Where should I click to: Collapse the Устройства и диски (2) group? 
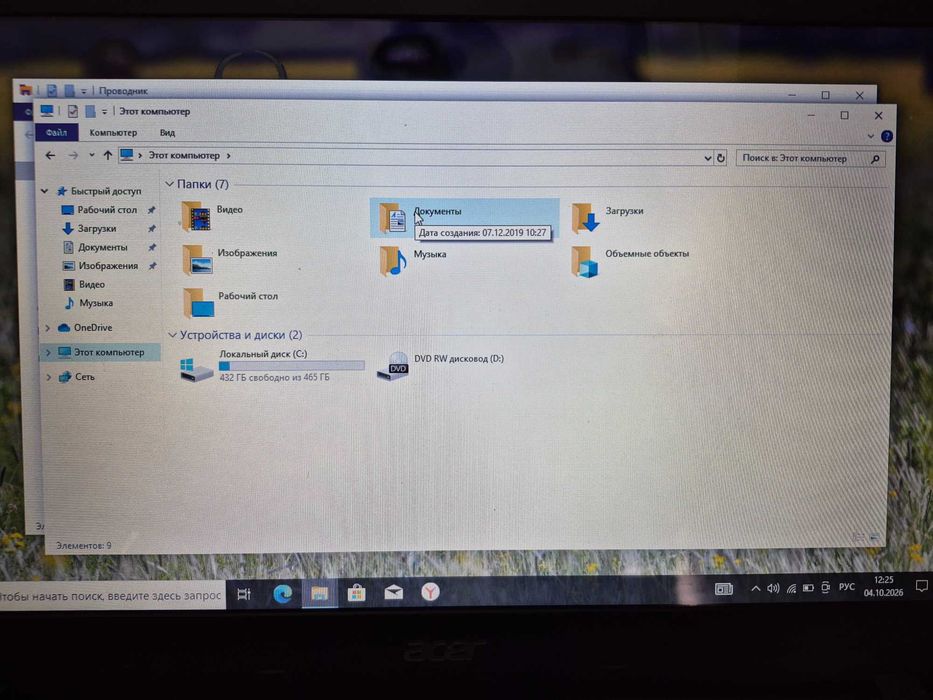point(173,335)
